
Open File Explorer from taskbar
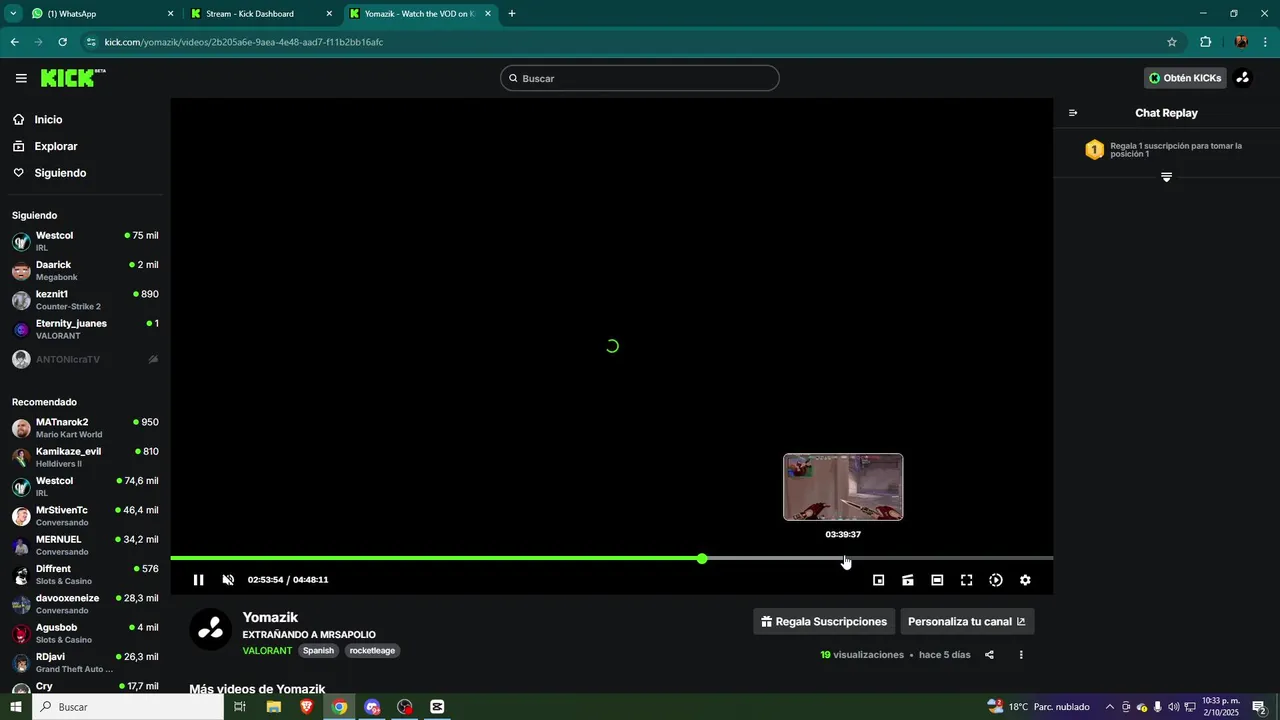point(273,707)
